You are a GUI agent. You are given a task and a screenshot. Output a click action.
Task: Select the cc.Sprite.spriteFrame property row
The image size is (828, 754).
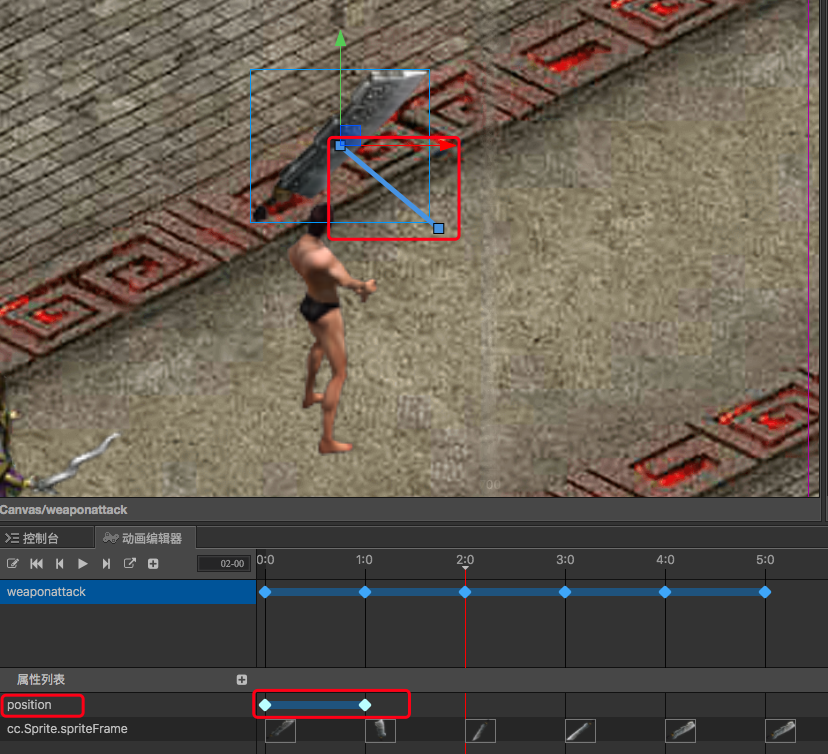(x=128, y=729)
